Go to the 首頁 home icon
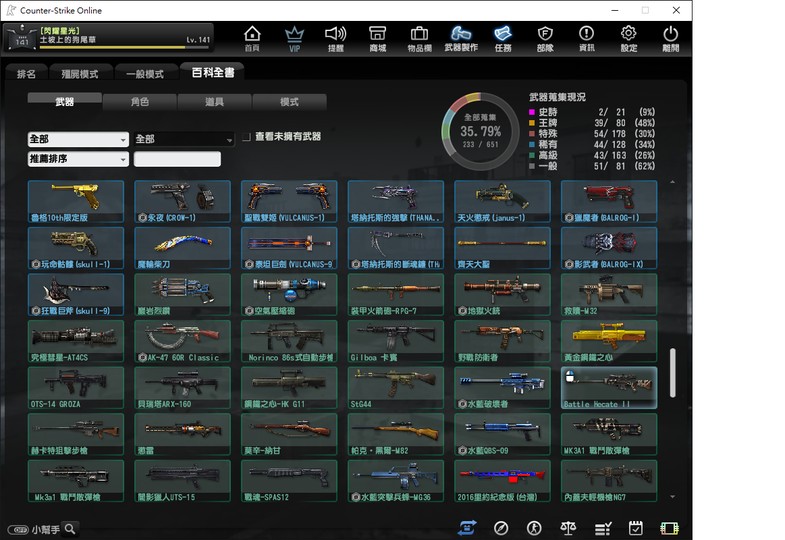This screenshot has height=540, width=785. [252, 39]
